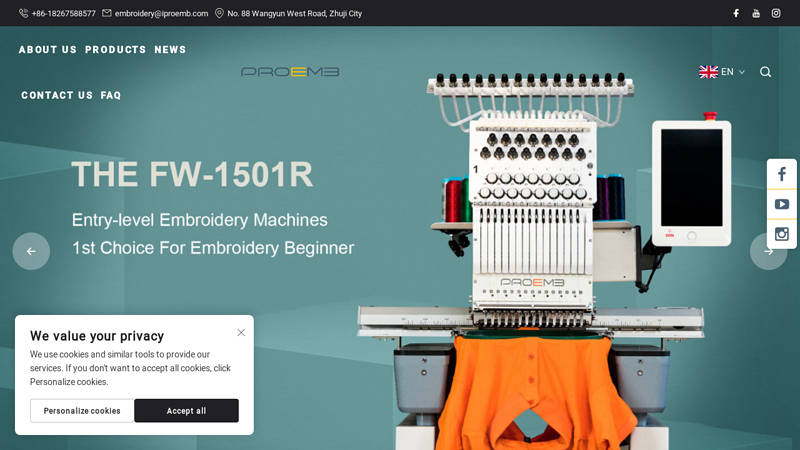Click address No. 88 Wangyun West Road
The height and width of the screenshot is (450, 800).
click(294, 13)
